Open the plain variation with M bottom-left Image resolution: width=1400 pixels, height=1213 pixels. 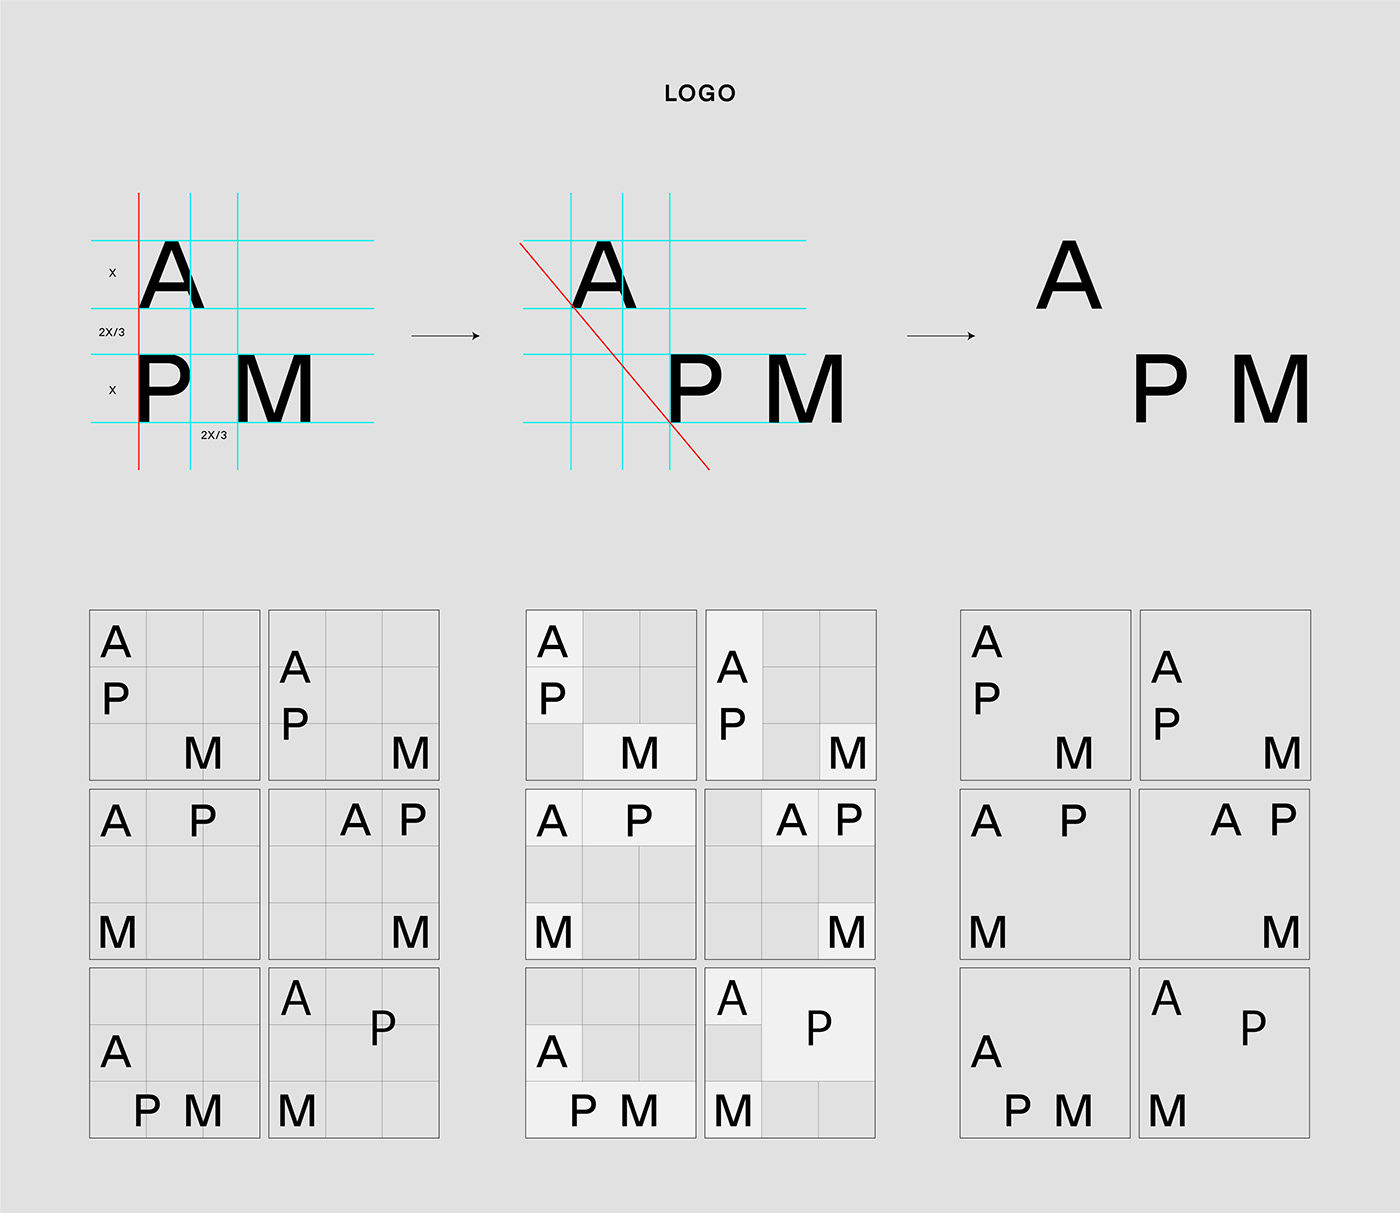click(x=1045, y=874)
